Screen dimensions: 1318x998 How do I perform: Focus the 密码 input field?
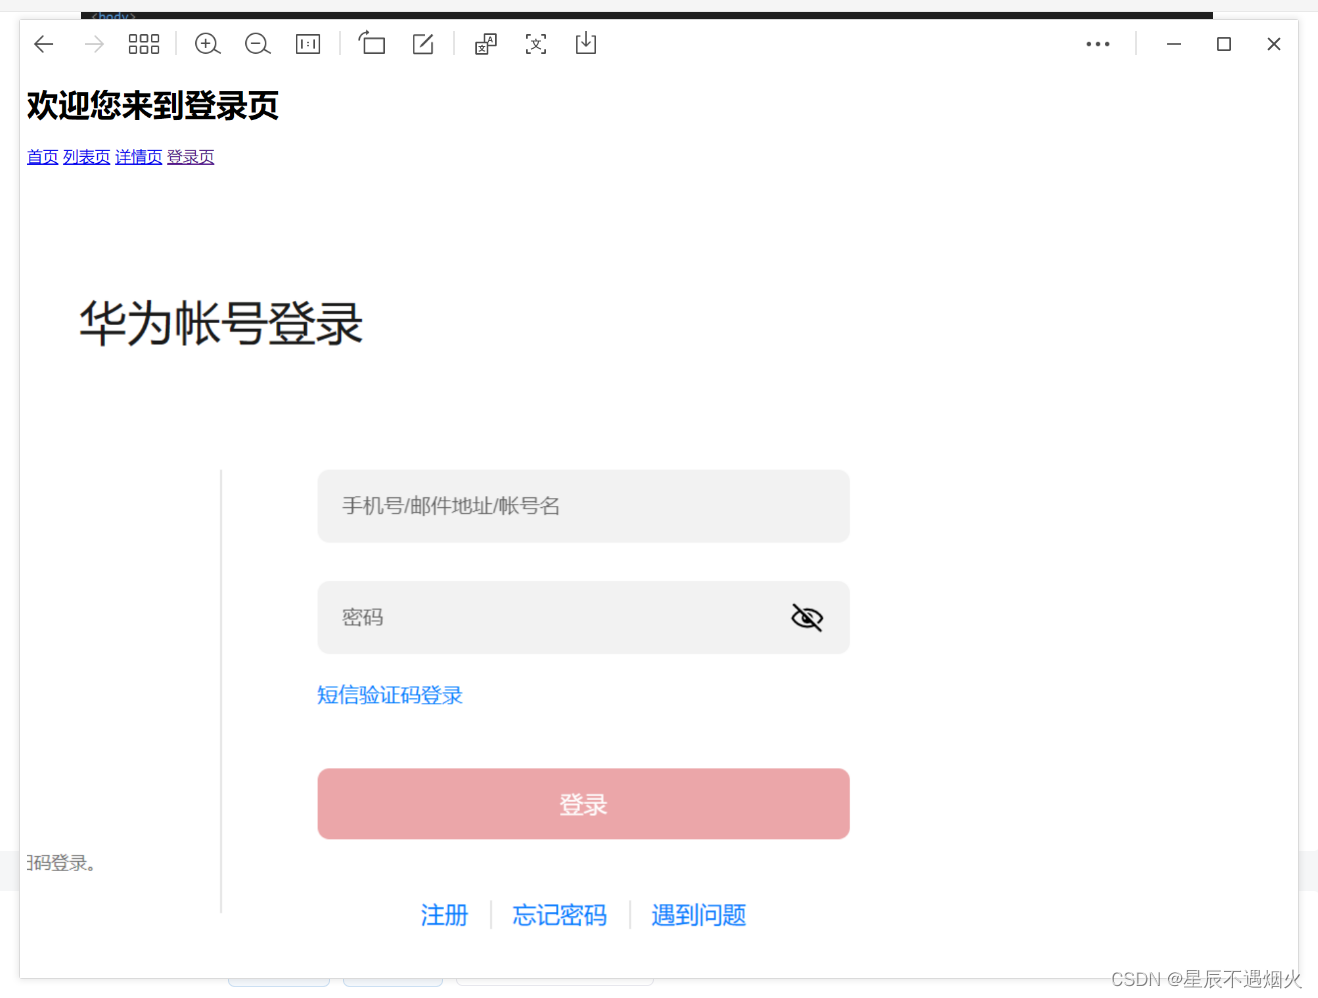tap(584, 618)
